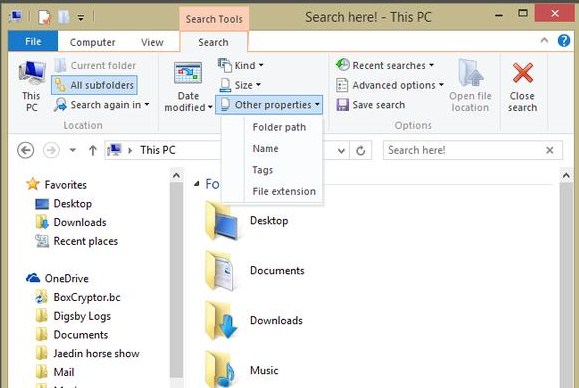The height and width of the screenshot is (388, 579).
Task: Clear search box with X button
Action: 549,150
